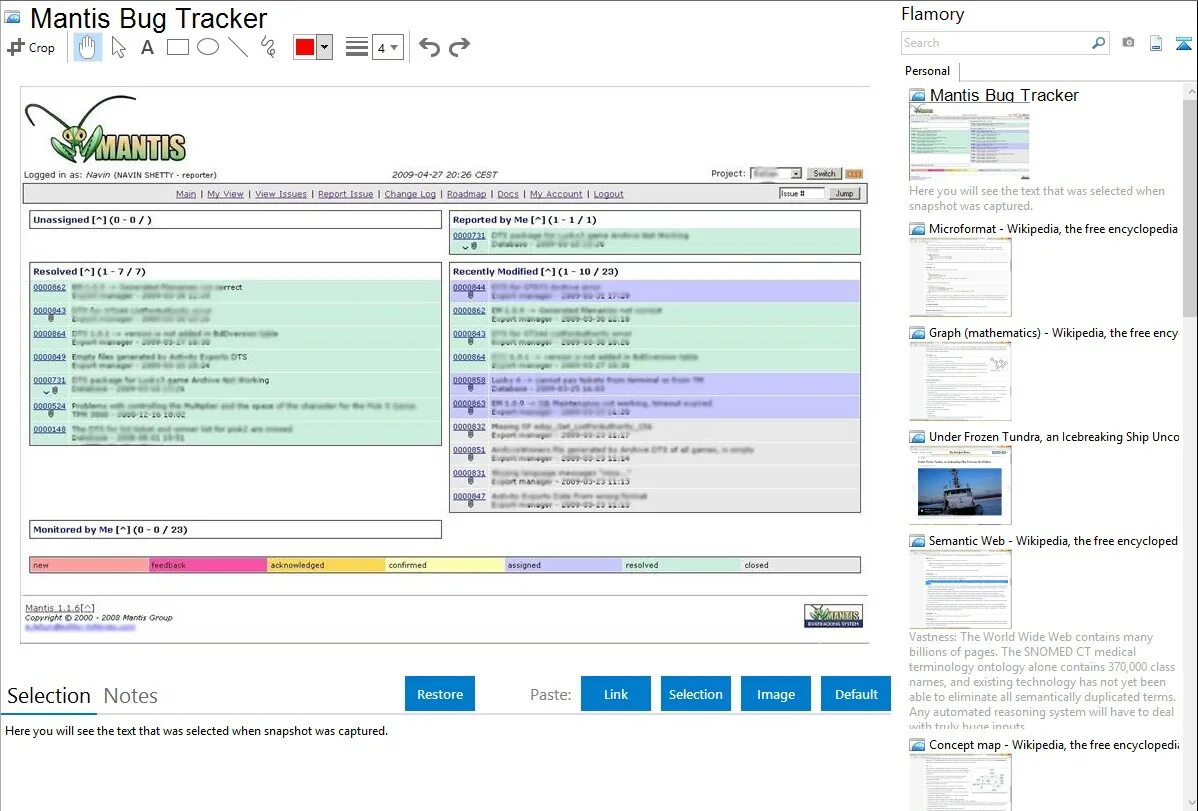Screen dimensions: 1198x811
Task: Open the Project dropdown in Mantis
Action: pos(775,174)
